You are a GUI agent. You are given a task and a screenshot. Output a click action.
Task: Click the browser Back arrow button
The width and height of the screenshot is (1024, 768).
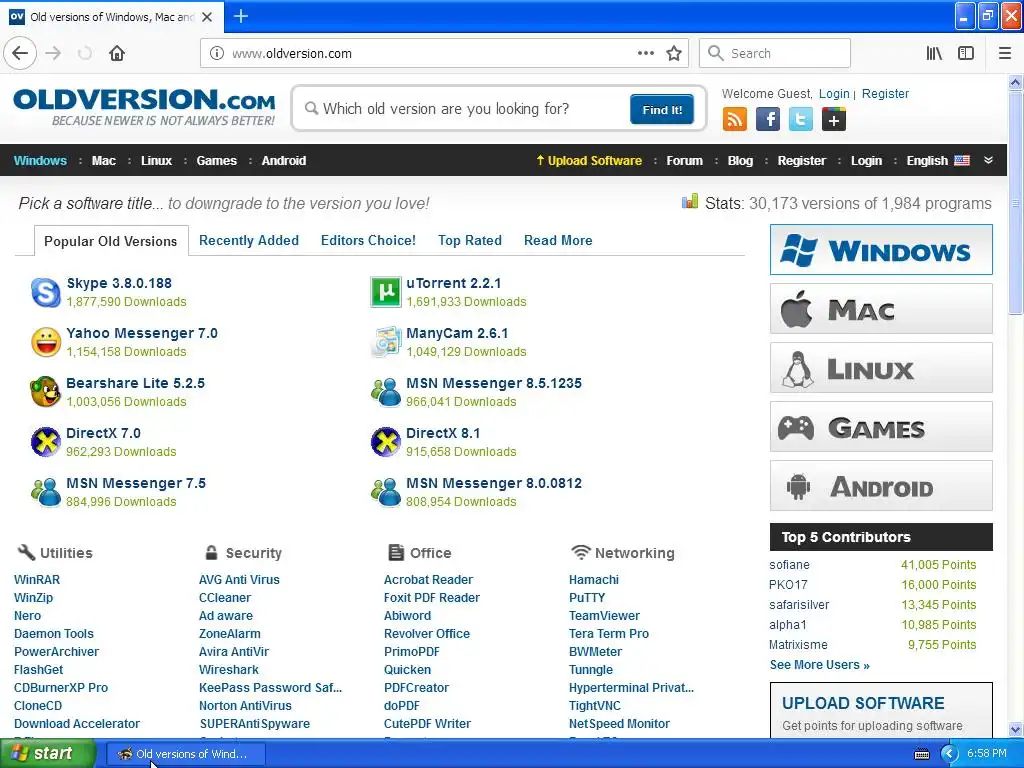(20, 53)
